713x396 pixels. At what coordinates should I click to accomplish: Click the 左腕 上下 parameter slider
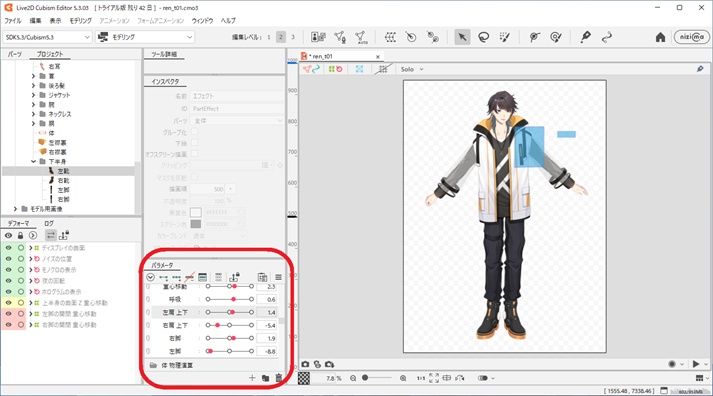coord(230,312)
